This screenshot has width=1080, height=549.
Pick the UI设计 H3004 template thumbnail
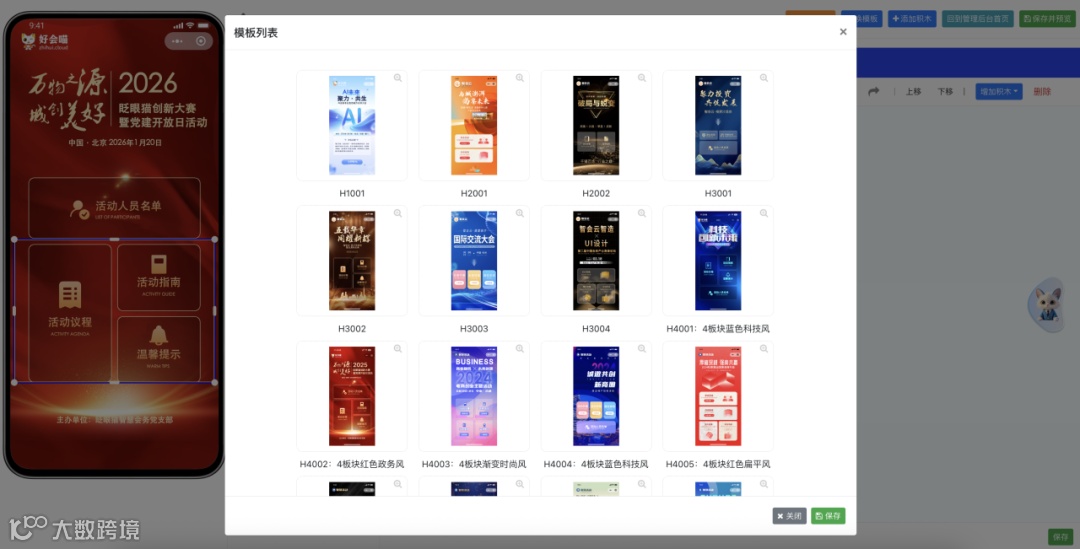click(x=596, y=260)
